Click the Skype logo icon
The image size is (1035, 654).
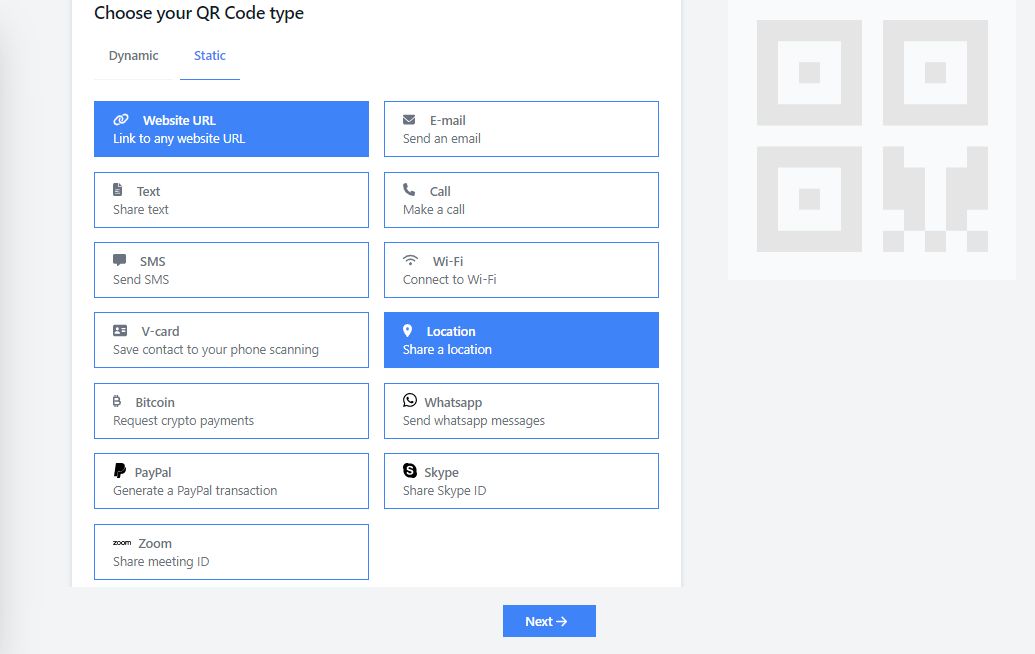click(410, 471)
